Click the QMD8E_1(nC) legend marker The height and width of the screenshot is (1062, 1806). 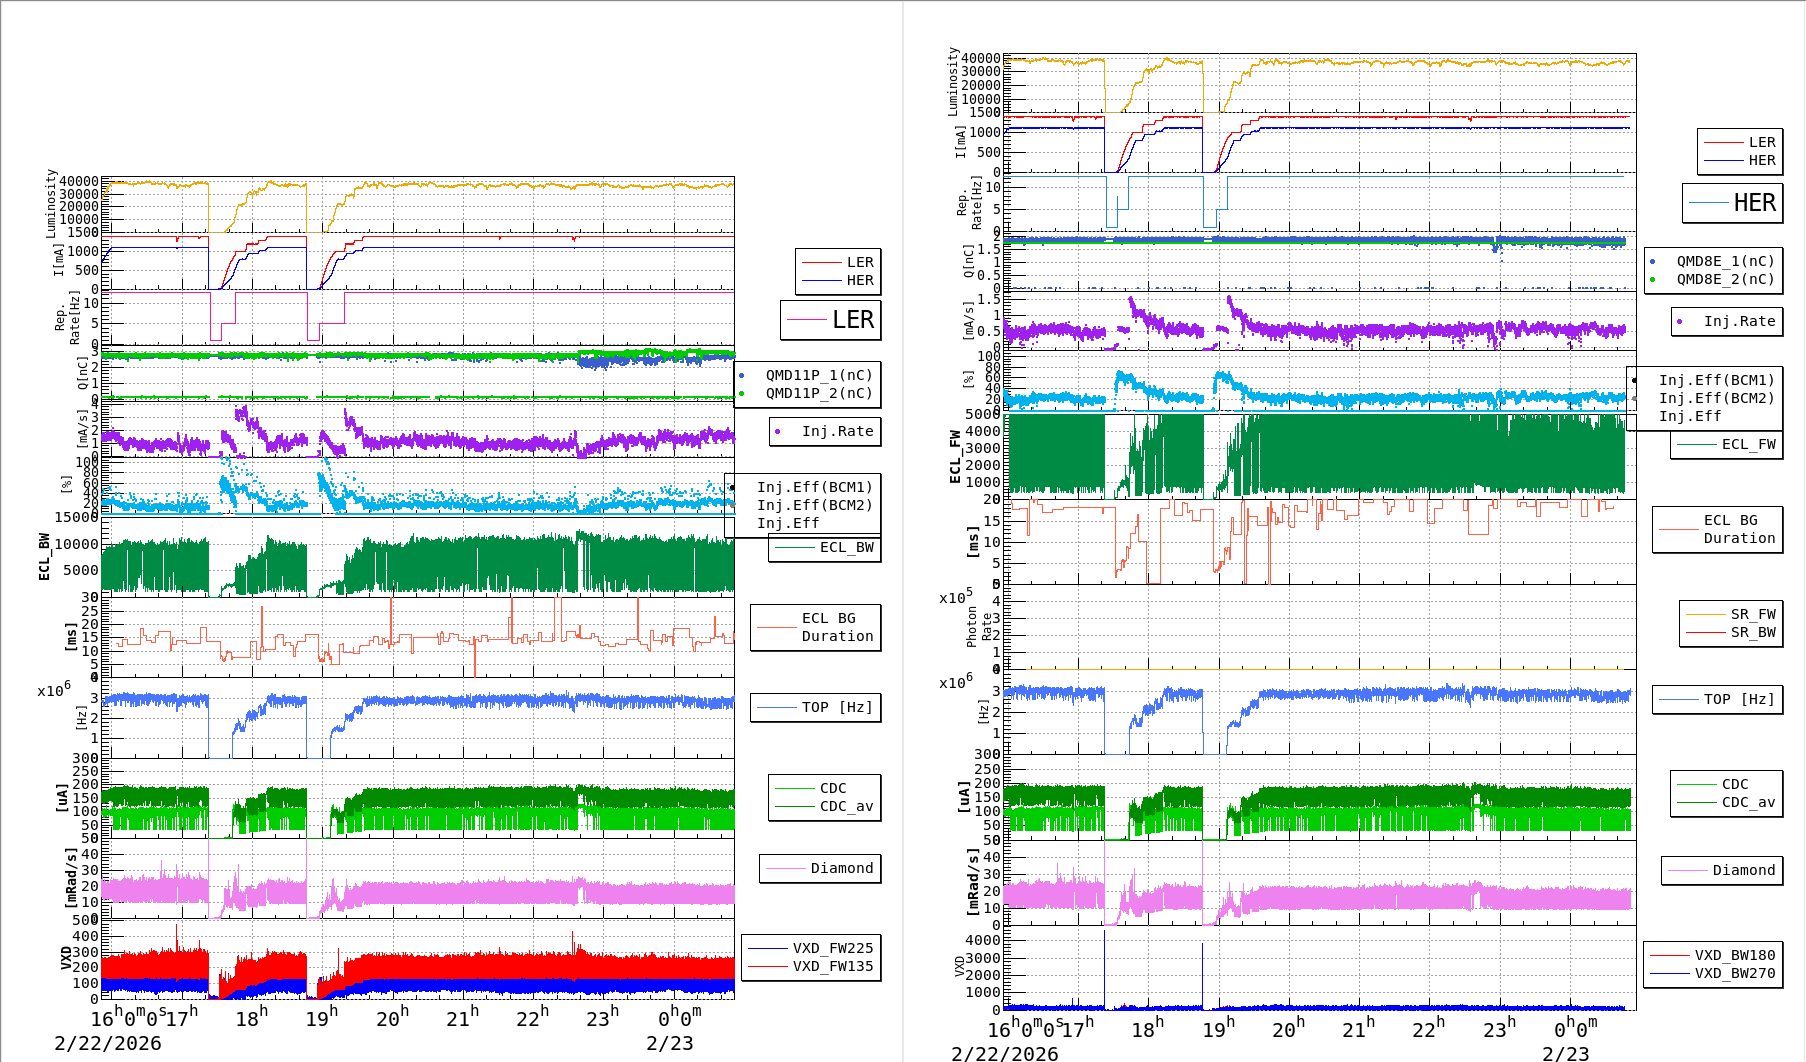[1653, 262]
